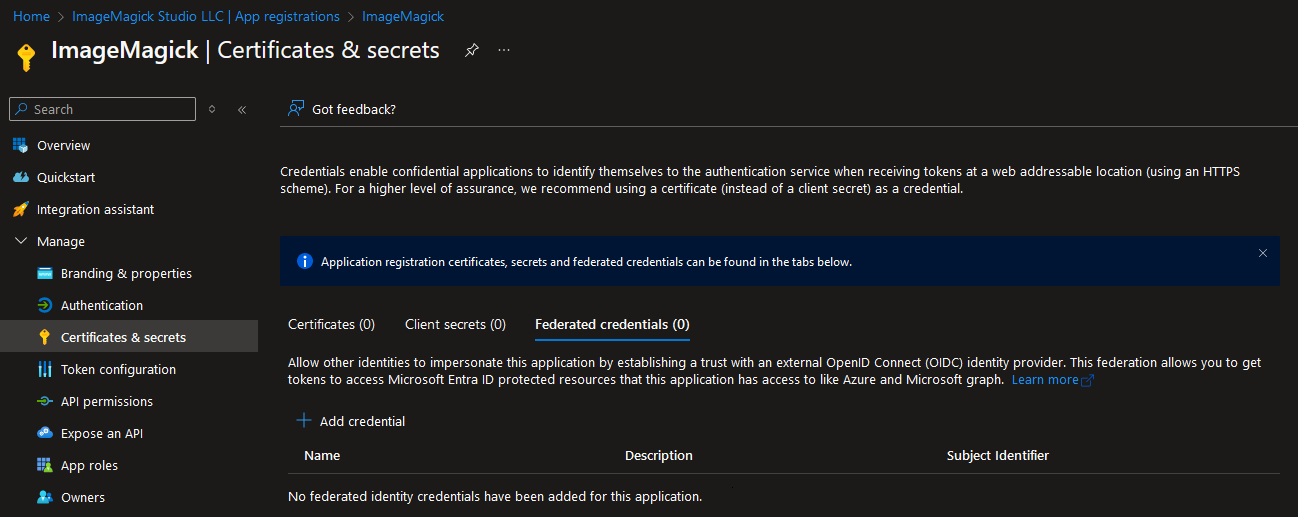1298x517 pixels.
Task: Click the Owners people icon
Action: (x=44, y=497)
